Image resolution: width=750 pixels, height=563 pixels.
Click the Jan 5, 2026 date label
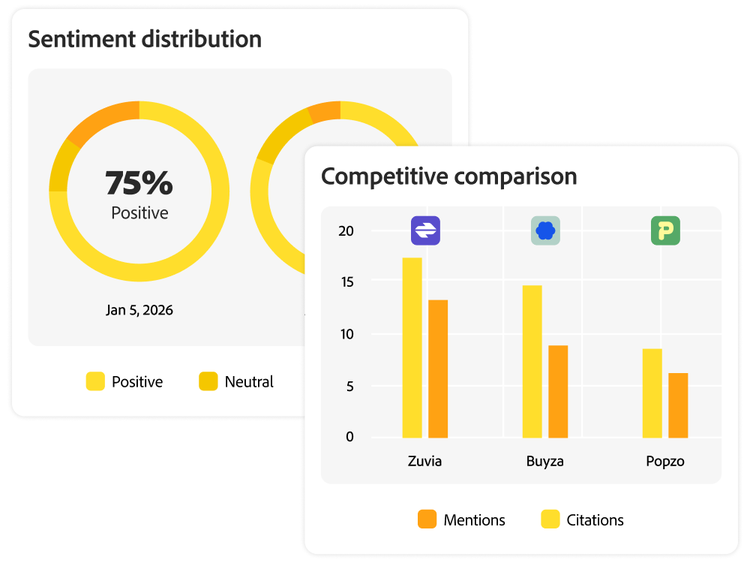coord(139,310)
